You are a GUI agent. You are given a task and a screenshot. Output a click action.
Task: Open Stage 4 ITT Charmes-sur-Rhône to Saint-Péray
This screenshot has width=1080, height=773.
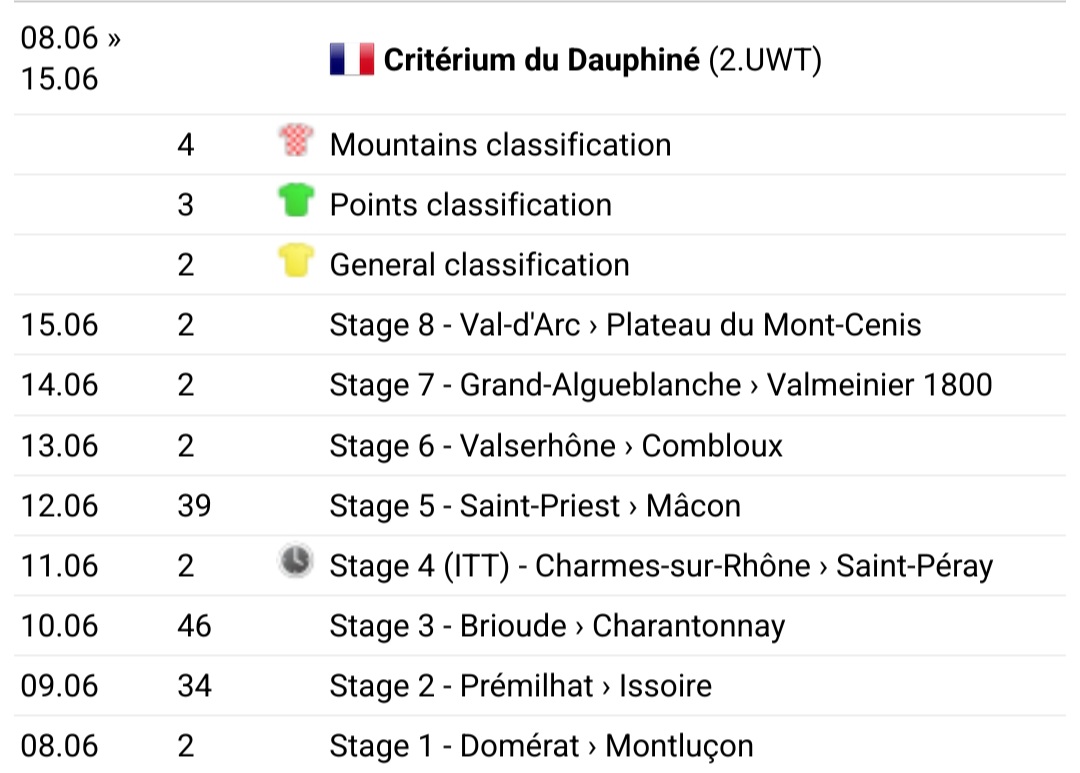tap(661, 566)
